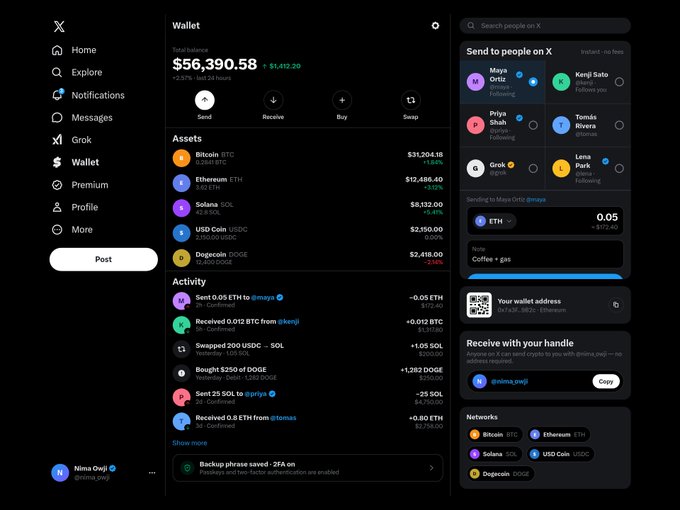Click the Note field with Coffee + gas

click(x=545, y=254)
